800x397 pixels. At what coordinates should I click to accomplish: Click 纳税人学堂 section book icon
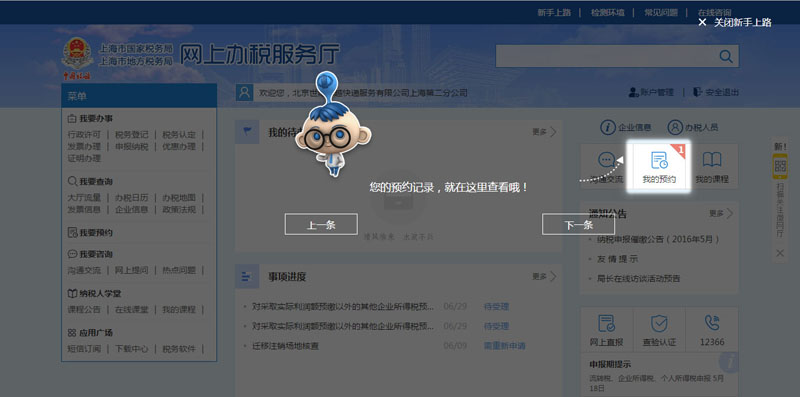coord(72,293)
